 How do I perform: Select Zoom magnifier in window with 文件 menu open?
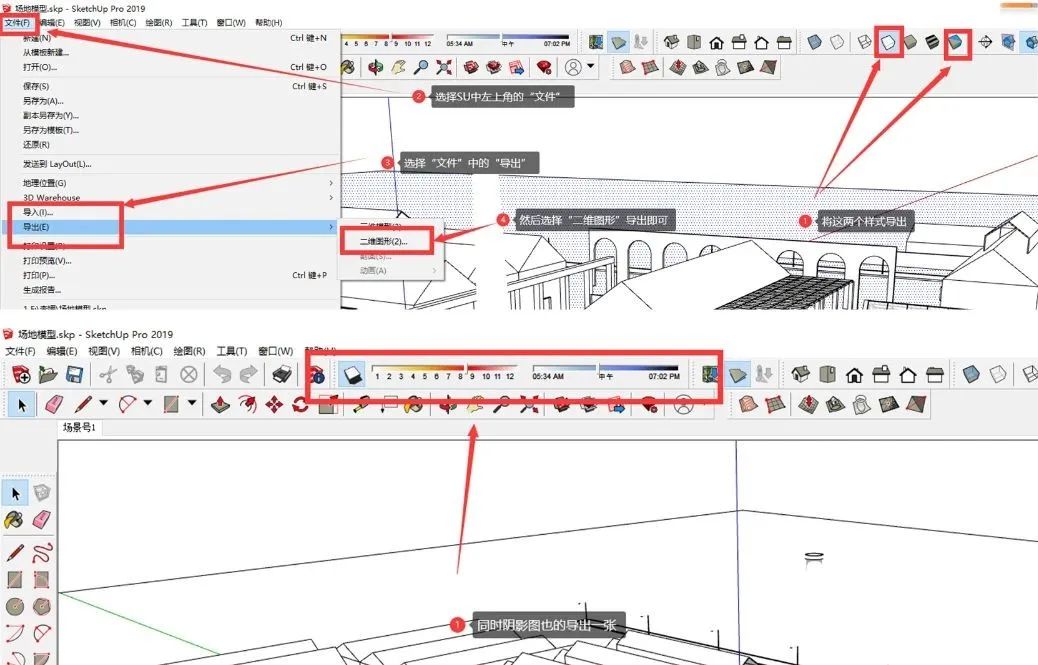pyautogui.click(x=421, y=67)
